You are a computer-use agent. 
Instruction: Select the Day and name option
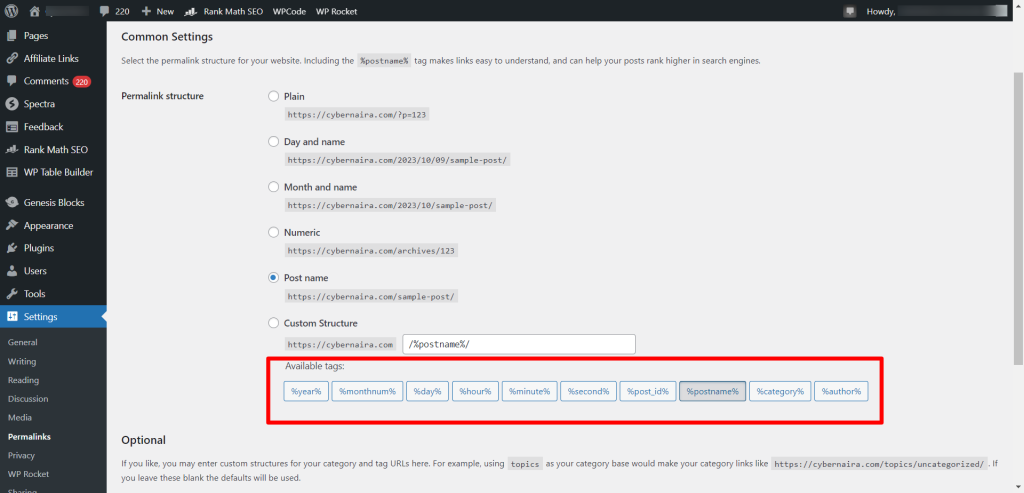(274, 142)
